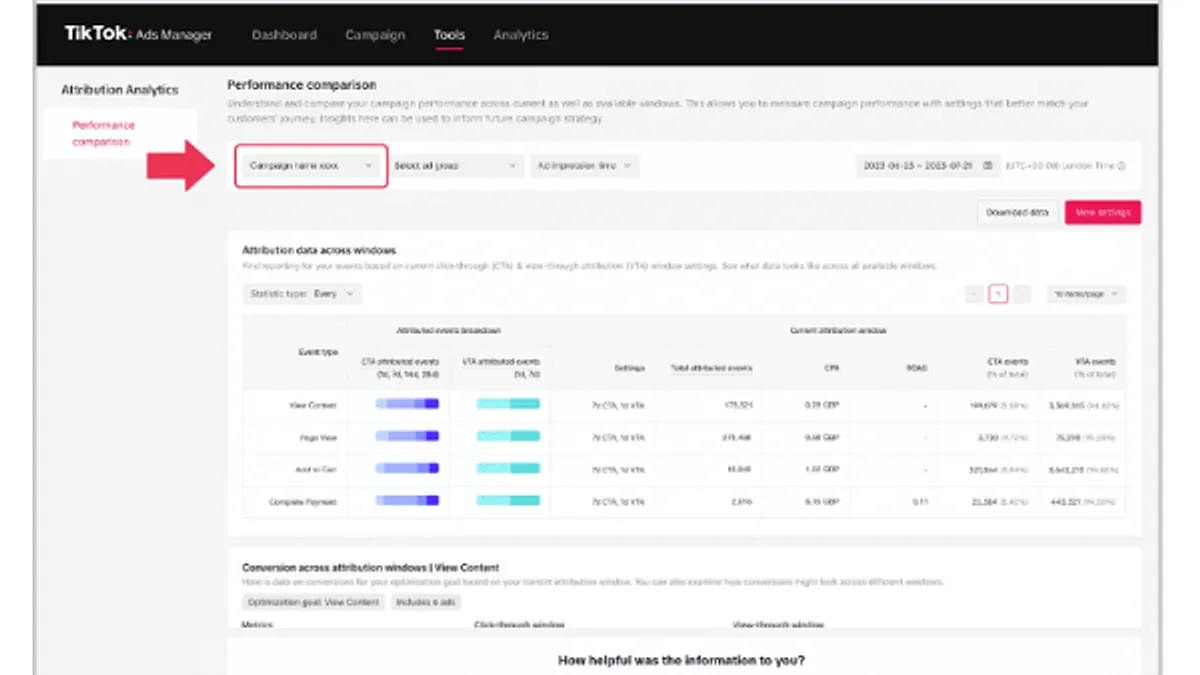
Task: Click the Total attributed events column header
Action: tap(711, 368)
